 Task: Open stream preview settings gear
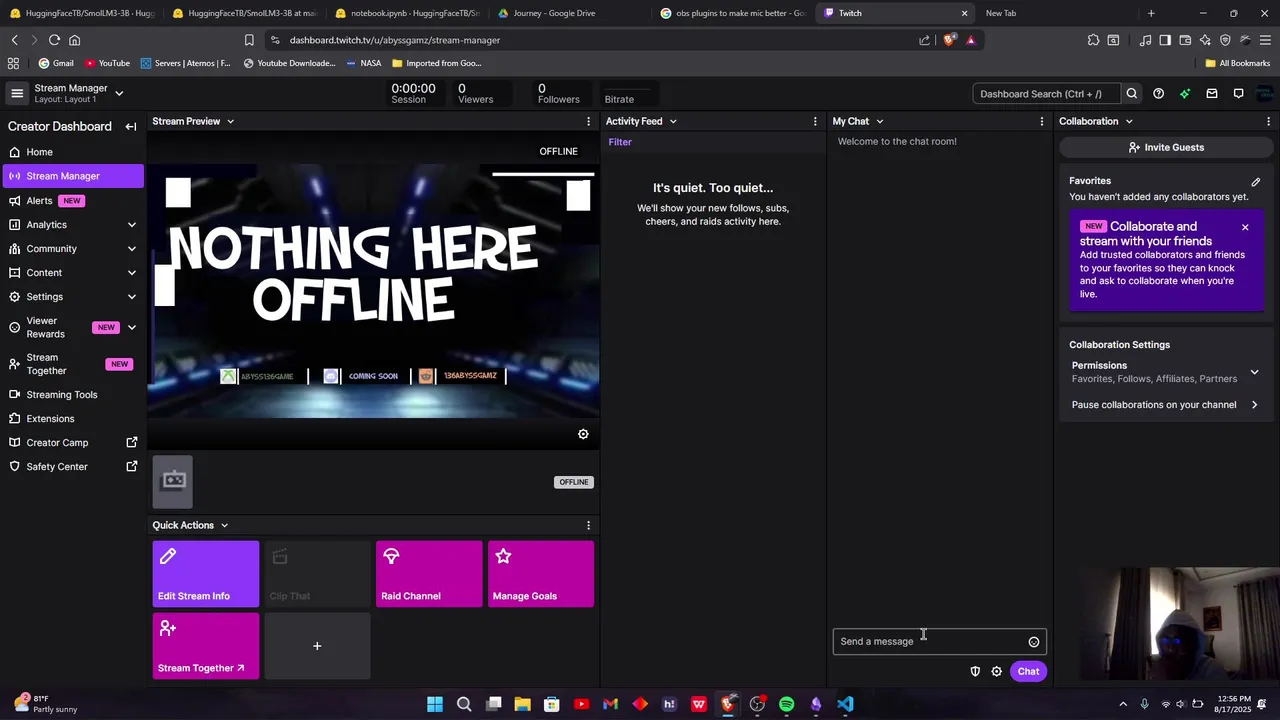point(583,434)
